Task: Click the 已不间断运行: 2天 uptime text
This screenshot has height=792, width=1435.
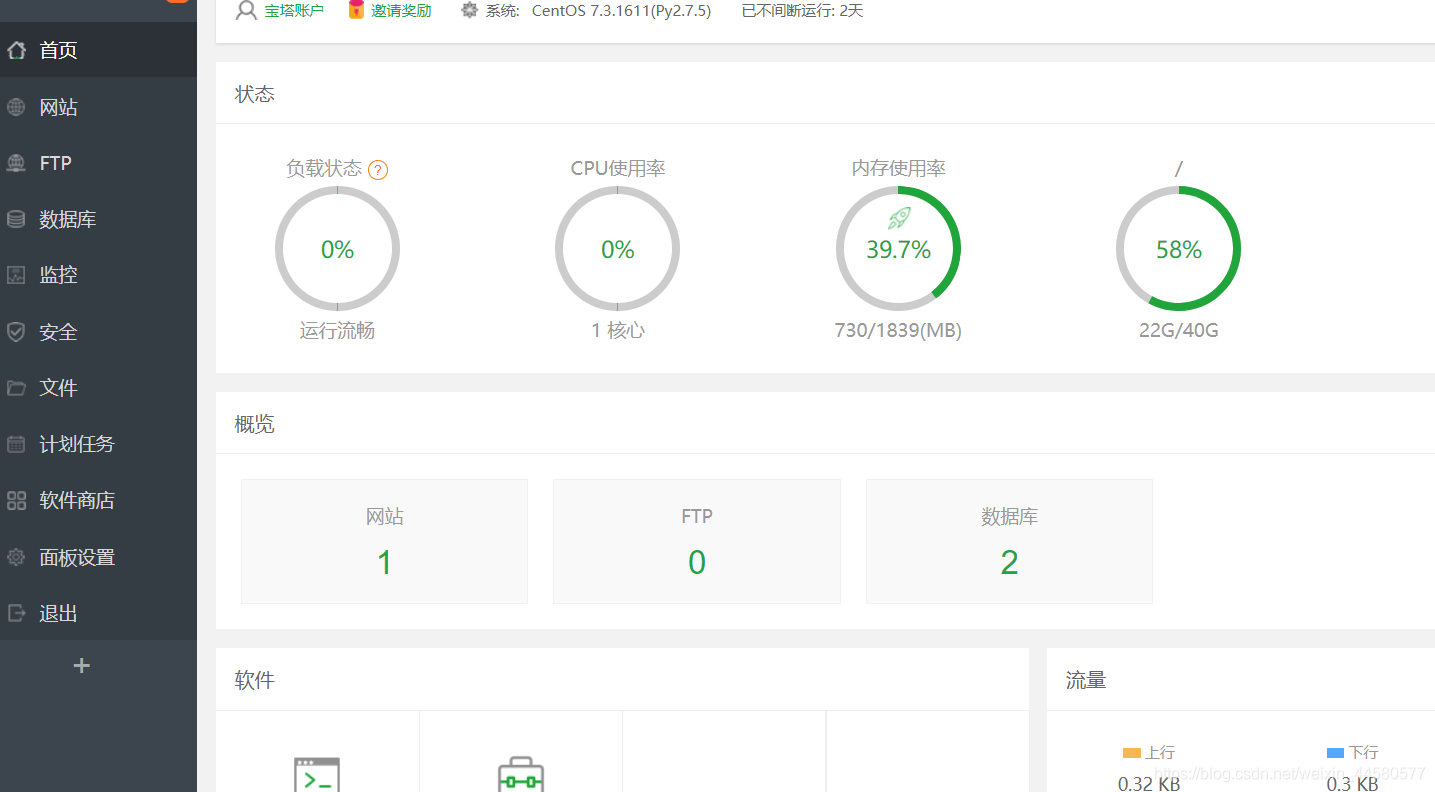Action: coord(802,11)
